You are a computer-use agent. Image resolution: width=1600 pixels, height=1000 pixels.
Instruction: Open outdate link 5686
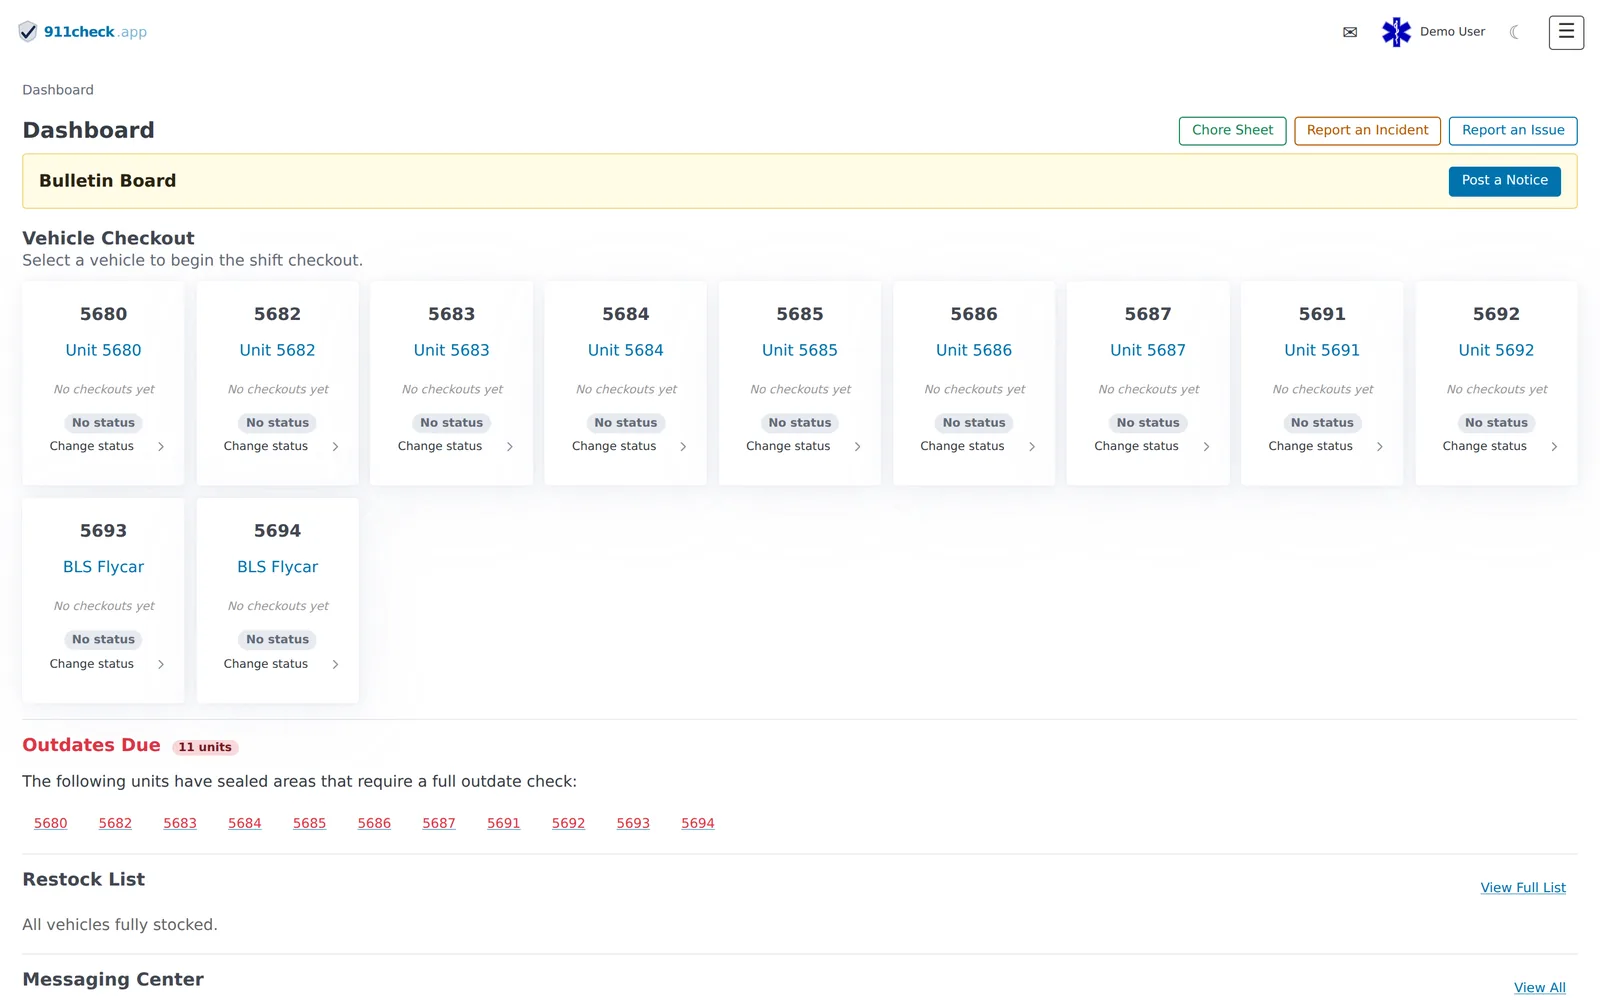point(374,823)
